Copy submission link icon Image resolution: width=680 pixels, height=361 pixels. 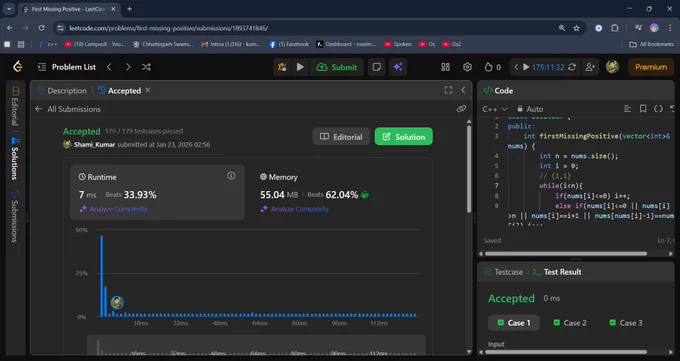click(x=461, y=109)
